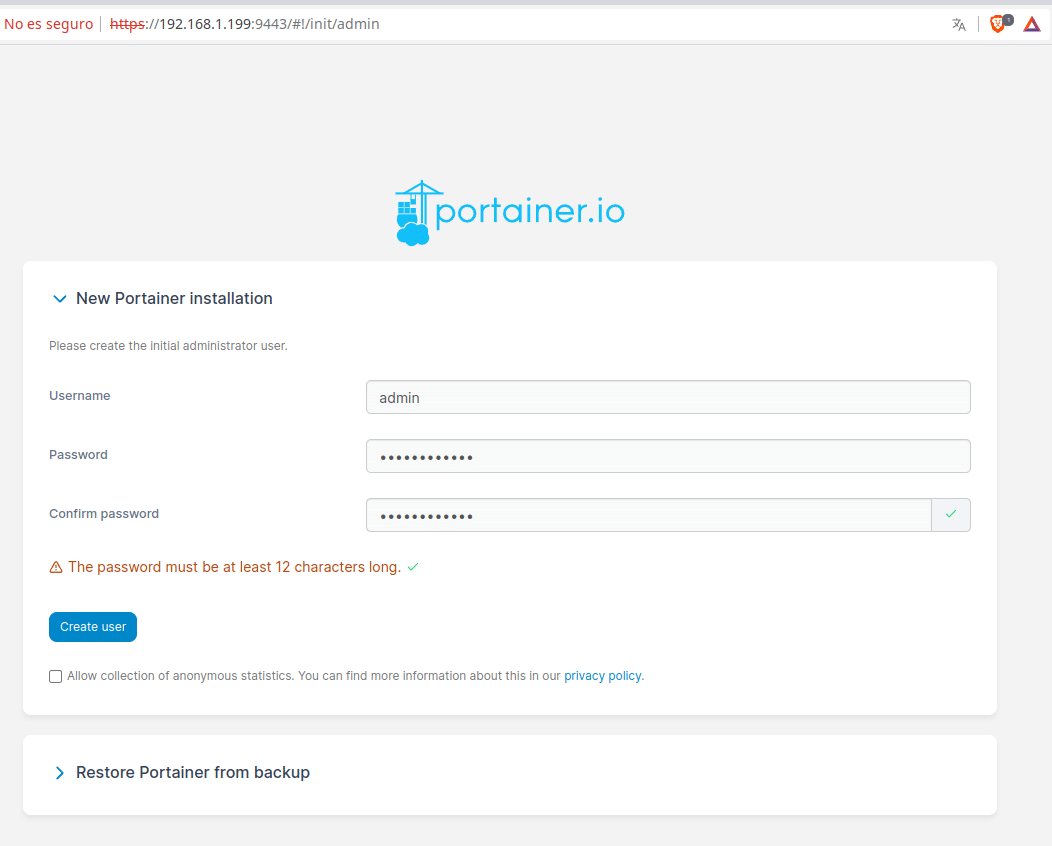Open the privacy policy link
Viewport: 1052px width, 846px height.
(602, 675)
